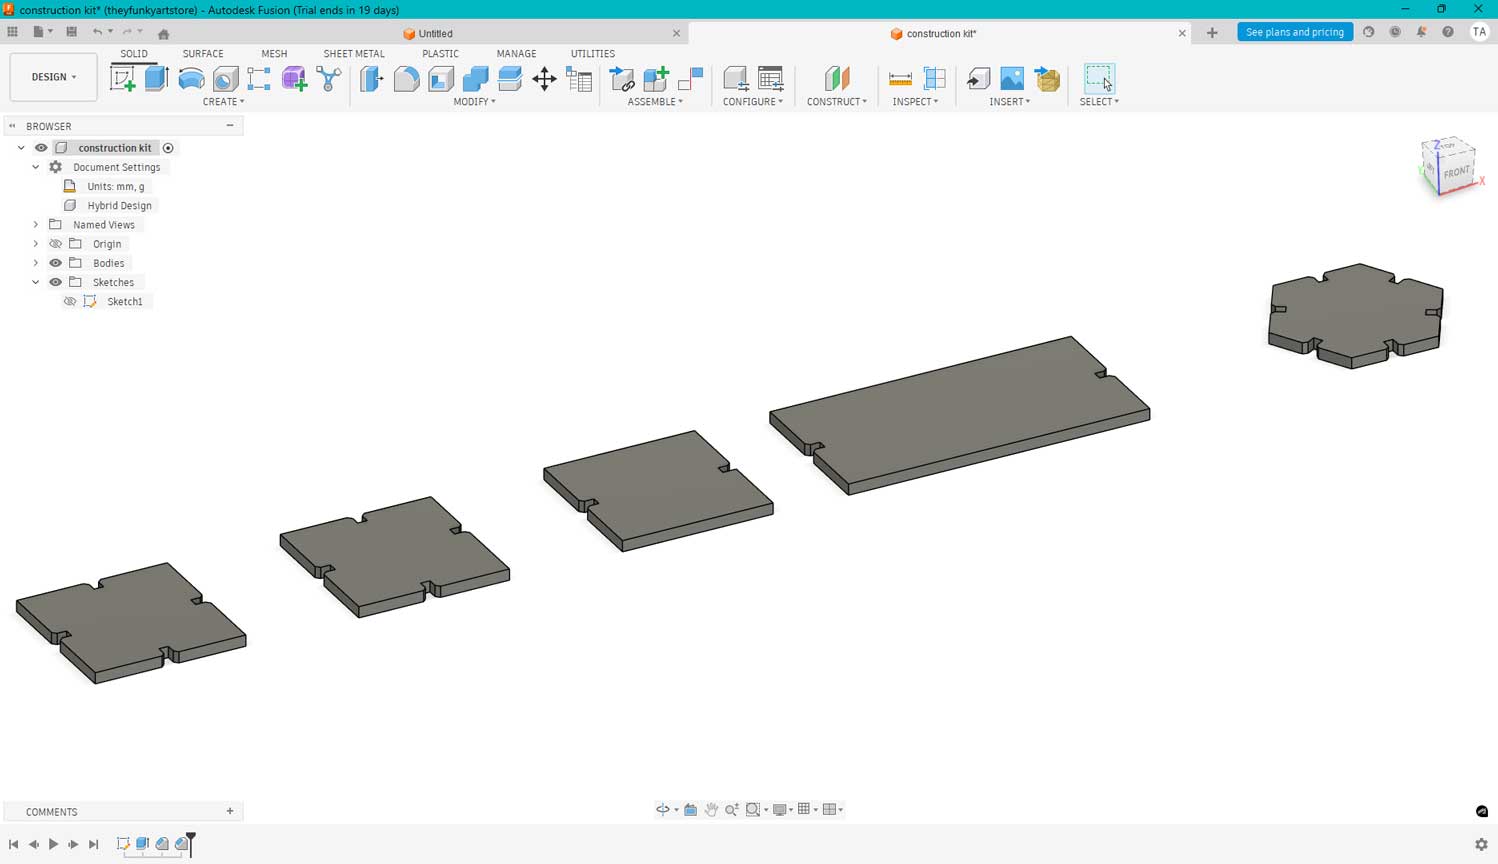Pick the Hole tool in Create
Screen dimensions: 1498x864
(225, 79)
